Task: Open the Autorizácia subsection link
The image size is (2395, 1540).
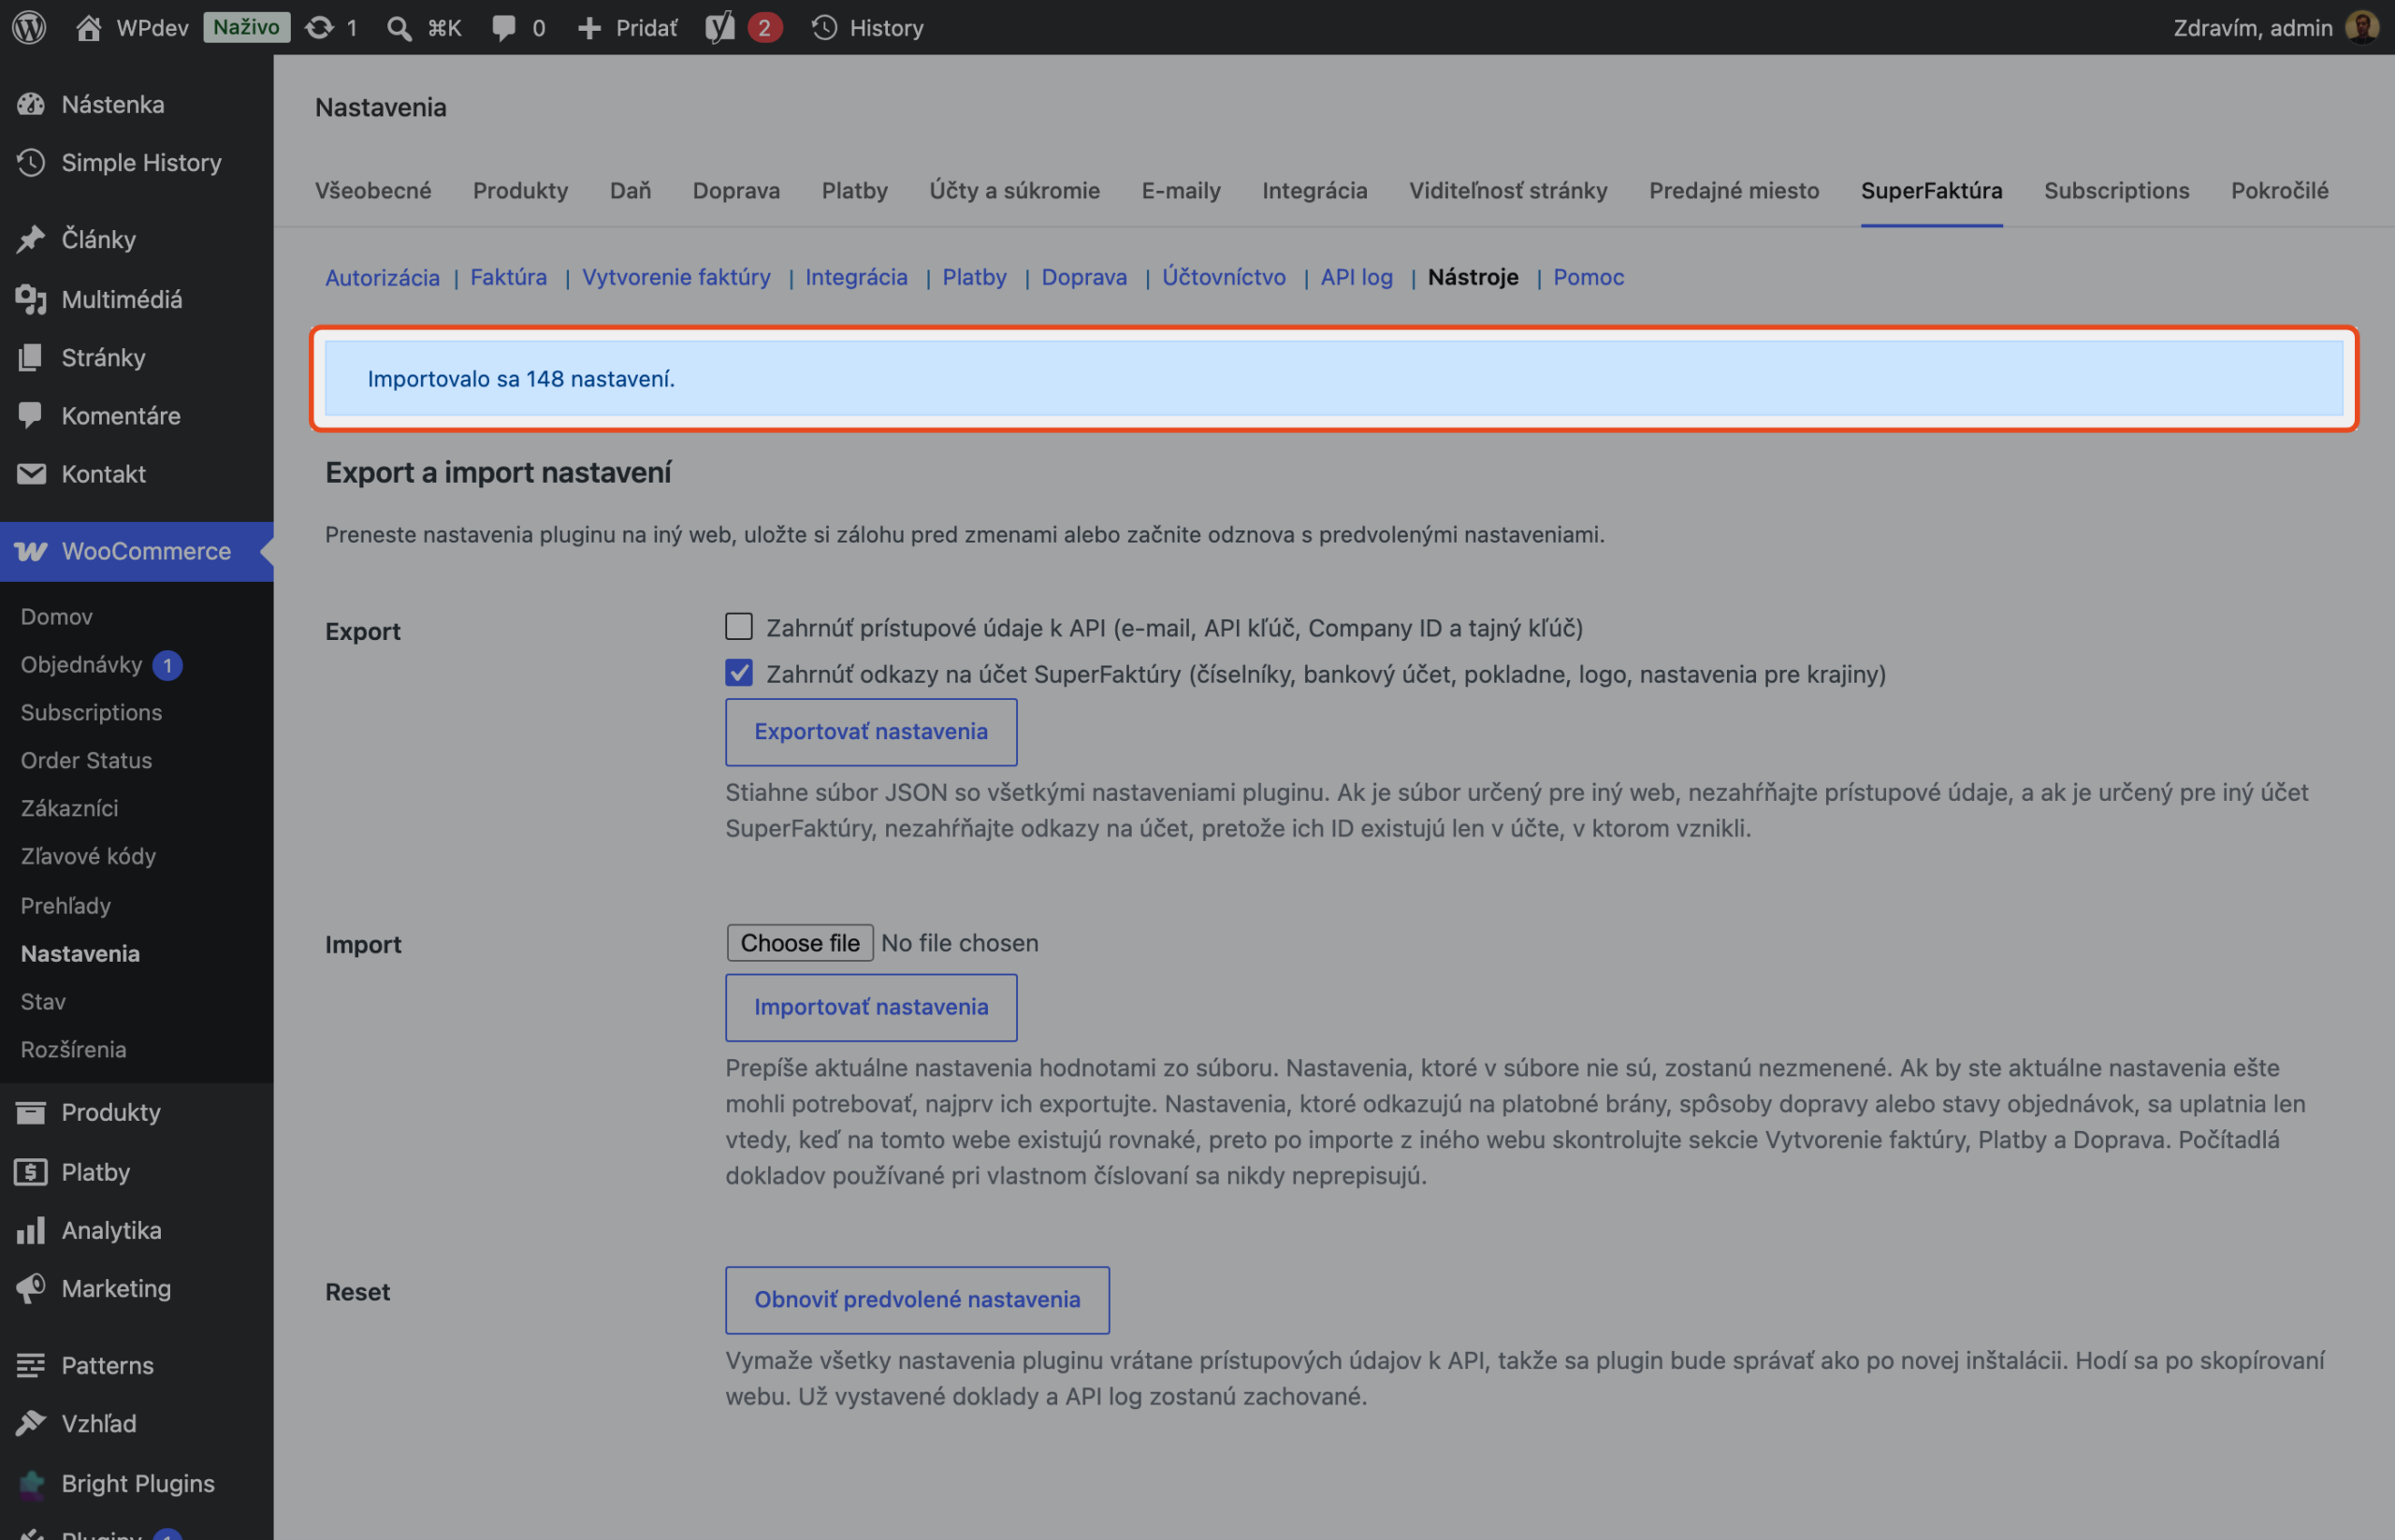Action: click(382, 277)
